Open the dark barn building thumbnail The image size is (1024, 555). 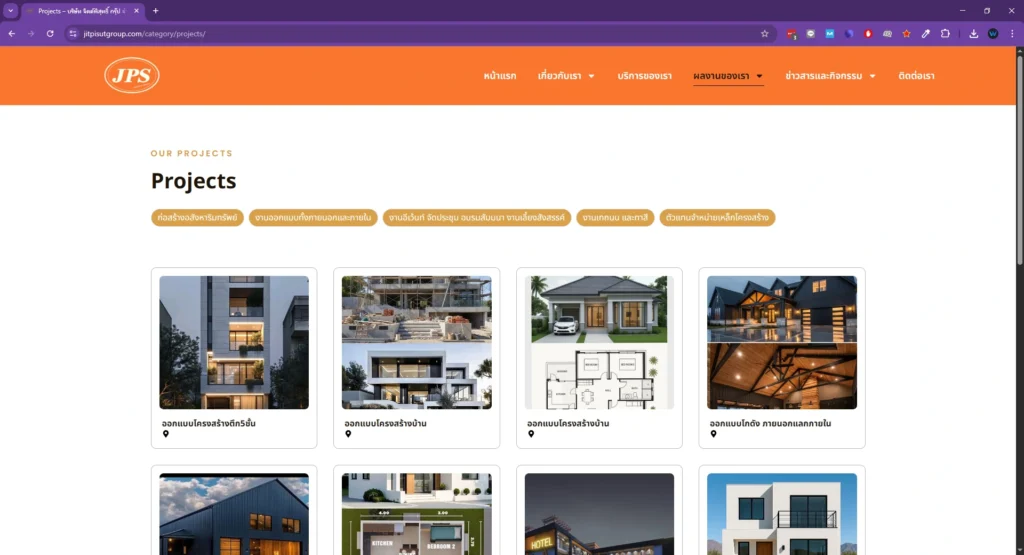pyautogui.click(x=234, y=514)
